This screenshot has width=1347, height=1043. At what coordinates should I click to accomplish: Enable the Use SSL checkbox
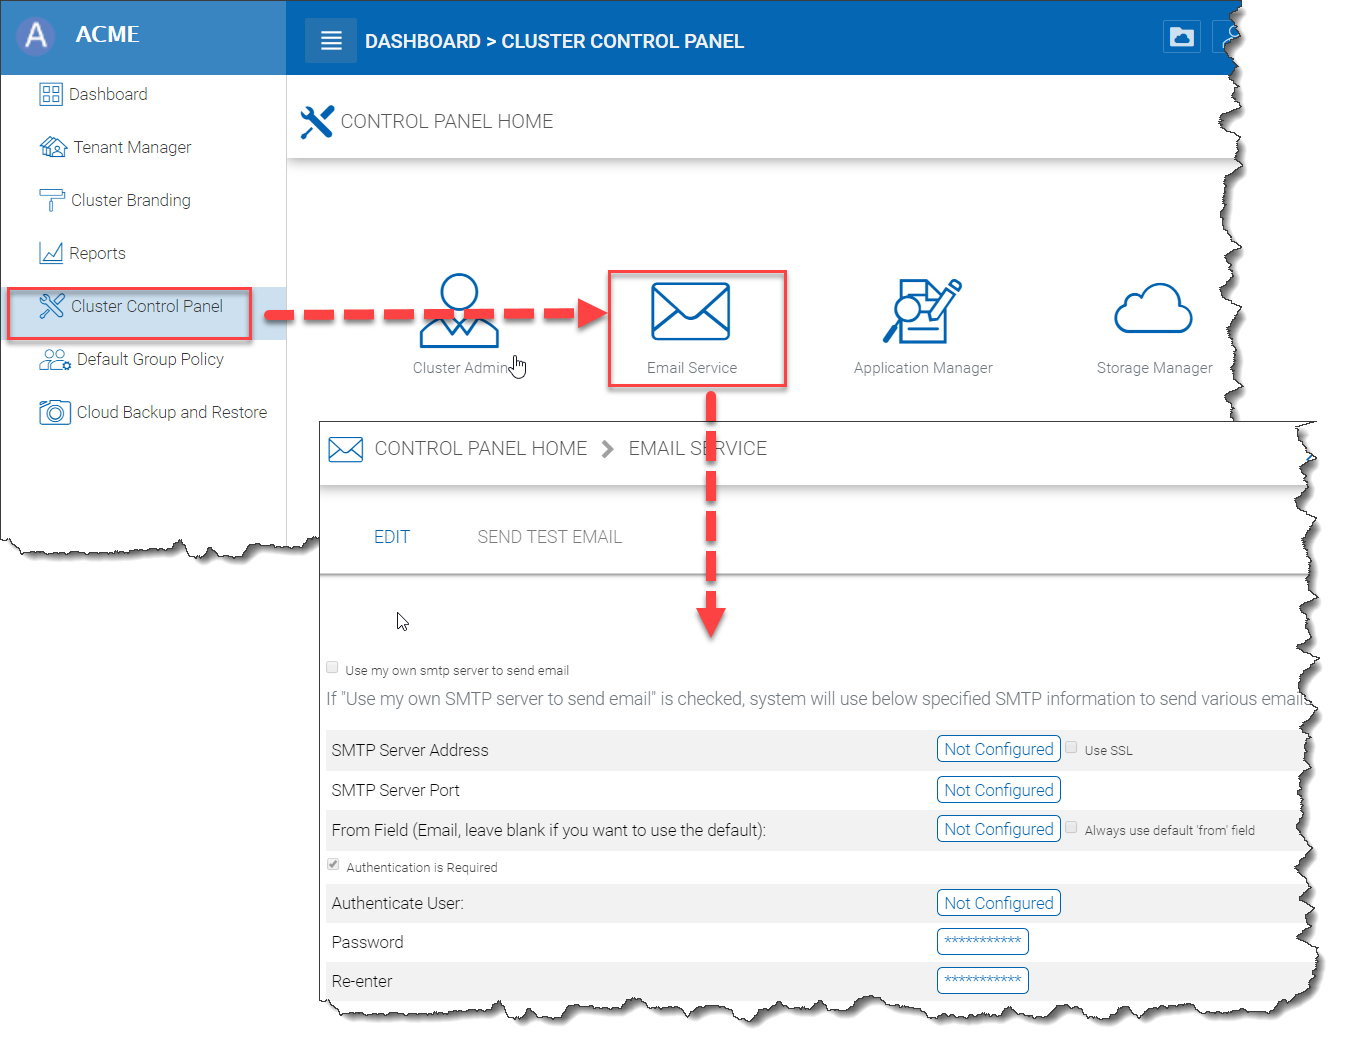[x=1071, y=747]
